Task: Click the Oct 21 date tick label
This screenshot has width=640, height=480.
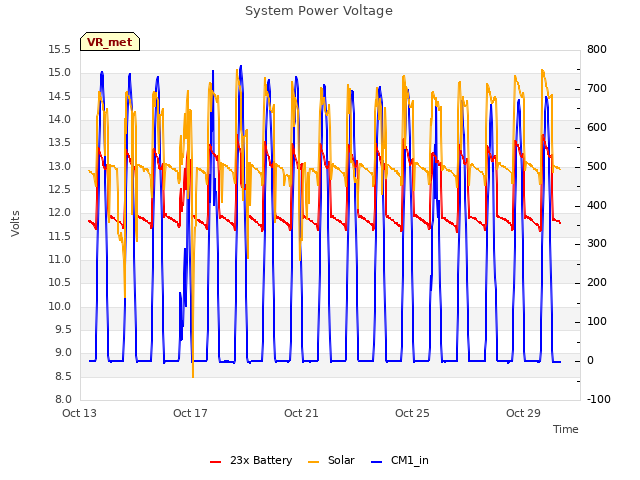Action: (x=301, y=413)
